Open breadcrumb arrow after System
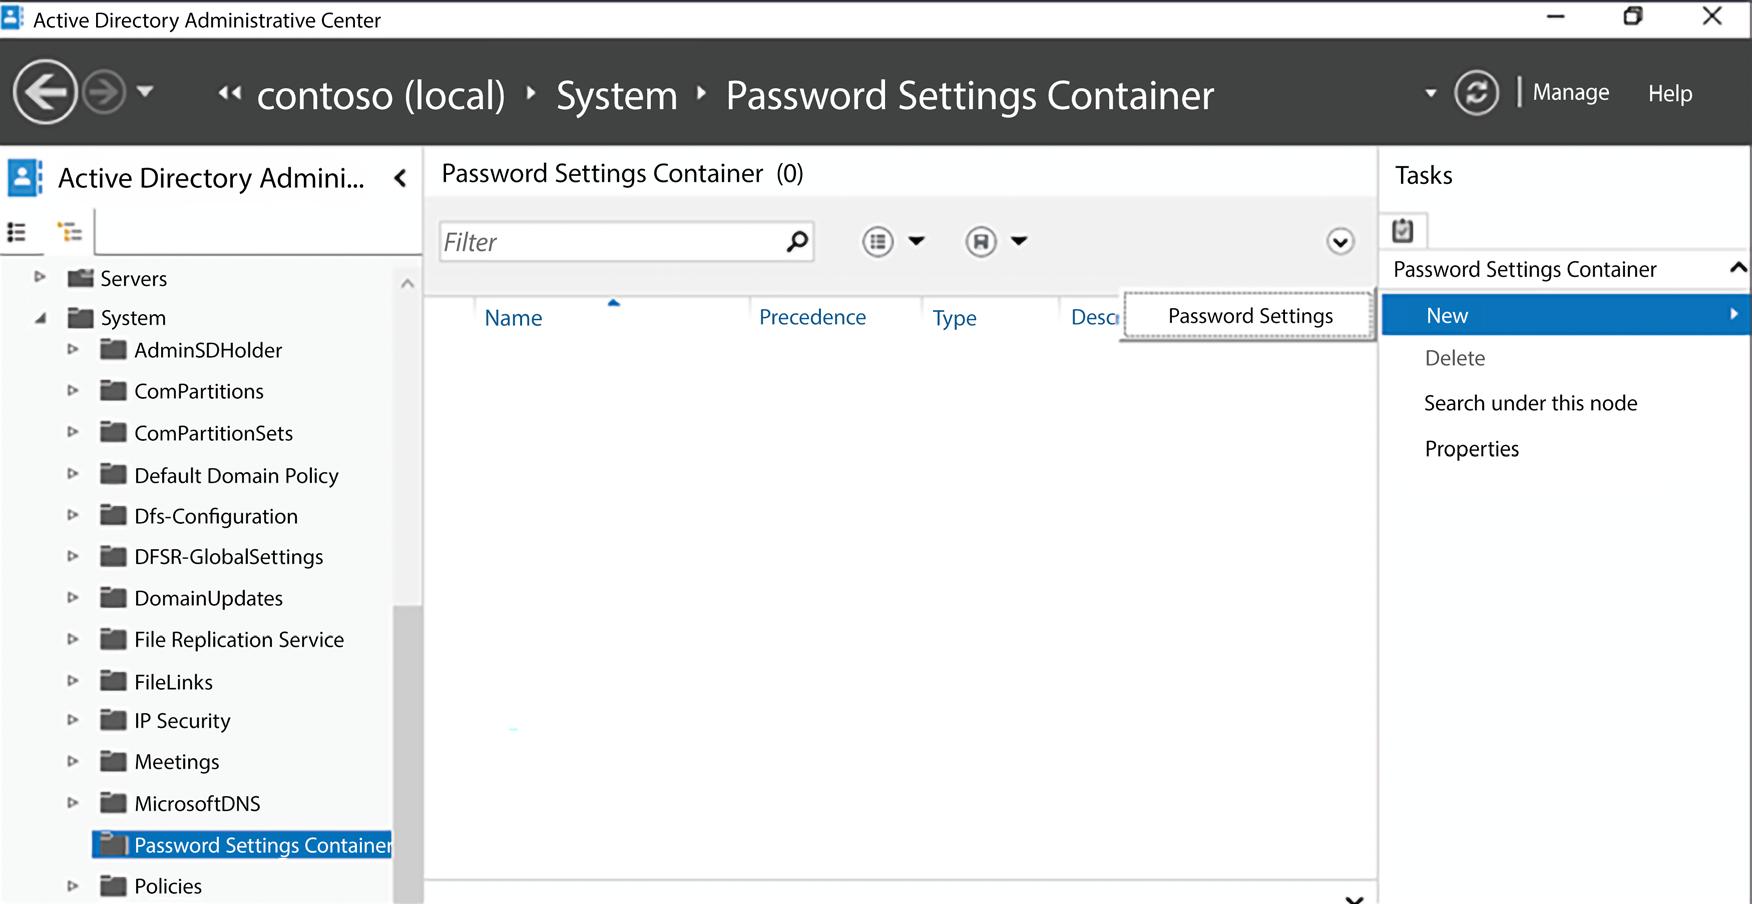The height and width of the screenshot is (904, 1752). (701, 93)
